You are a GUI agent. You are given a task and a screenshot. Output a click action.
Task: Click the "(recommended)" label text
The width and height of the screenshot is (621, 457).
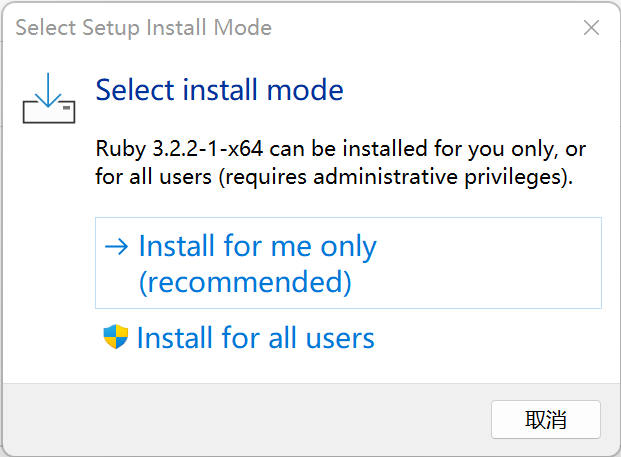click(245, 282)
